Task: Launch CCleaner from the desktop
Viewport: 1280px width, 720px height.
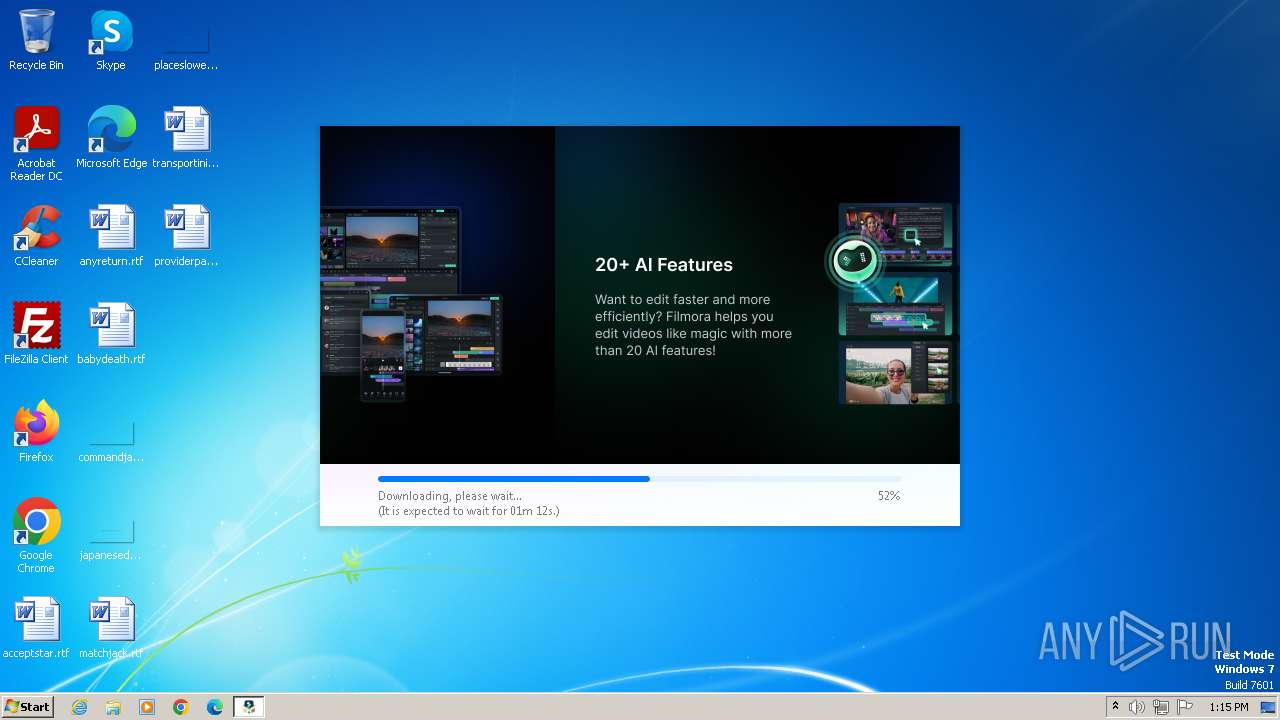Action: click(36, 235)
